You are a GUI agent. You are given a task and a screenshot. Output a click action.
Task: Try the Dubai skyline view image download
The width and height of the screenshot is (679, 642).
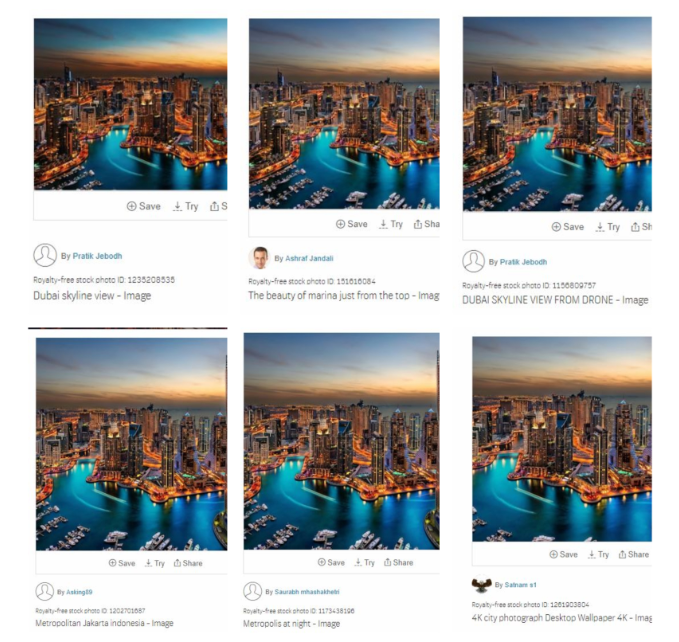click(x=185, y=206)
